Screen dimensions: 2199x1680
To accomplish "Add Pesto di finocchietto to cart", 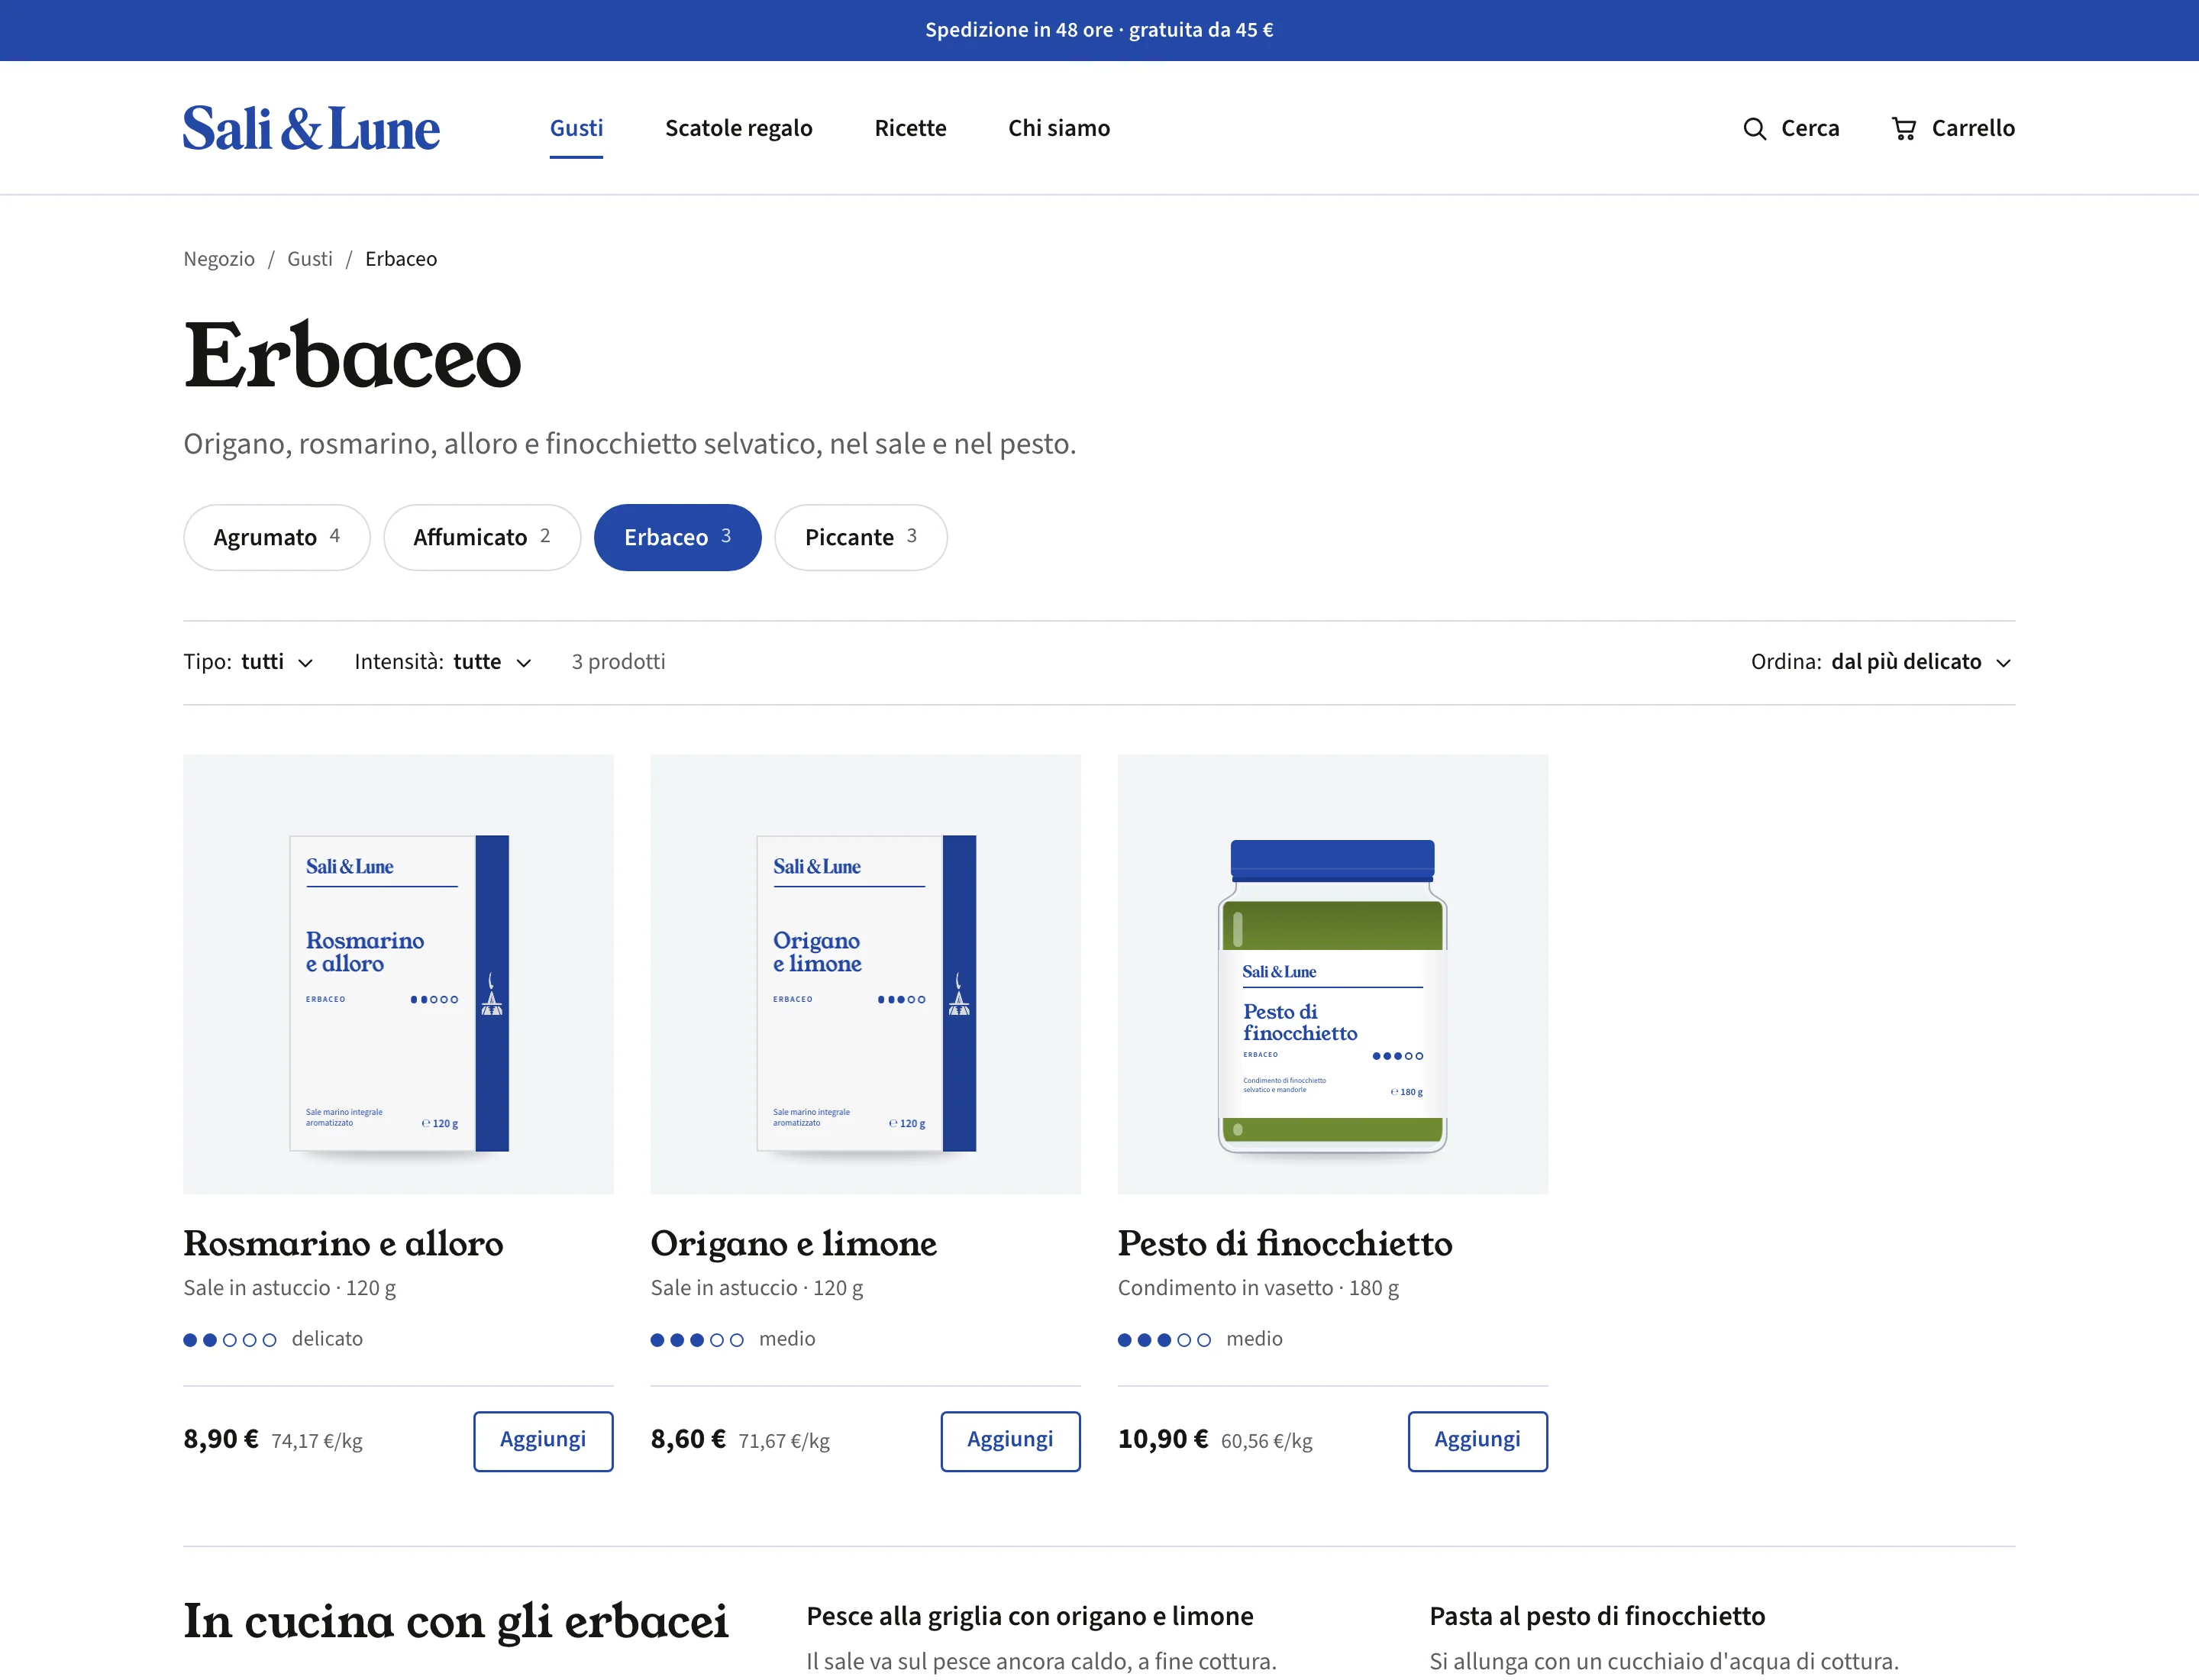I will pos(1477,1441).
